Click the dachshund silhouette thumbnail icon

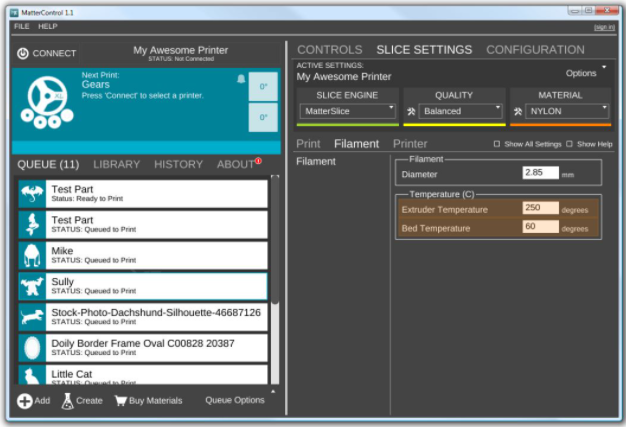[x=32, y=317]
